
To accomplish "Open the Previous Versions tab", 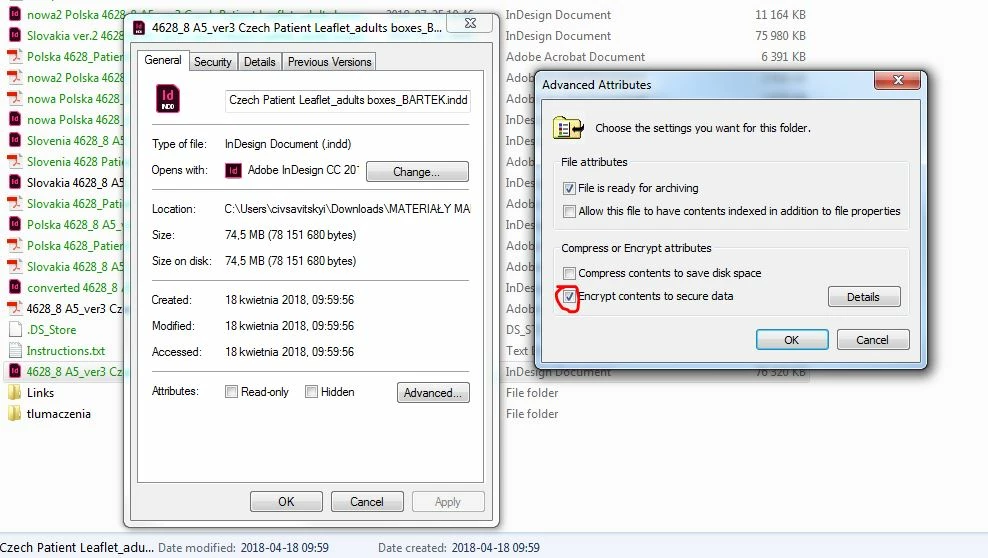I will (330, 62).
